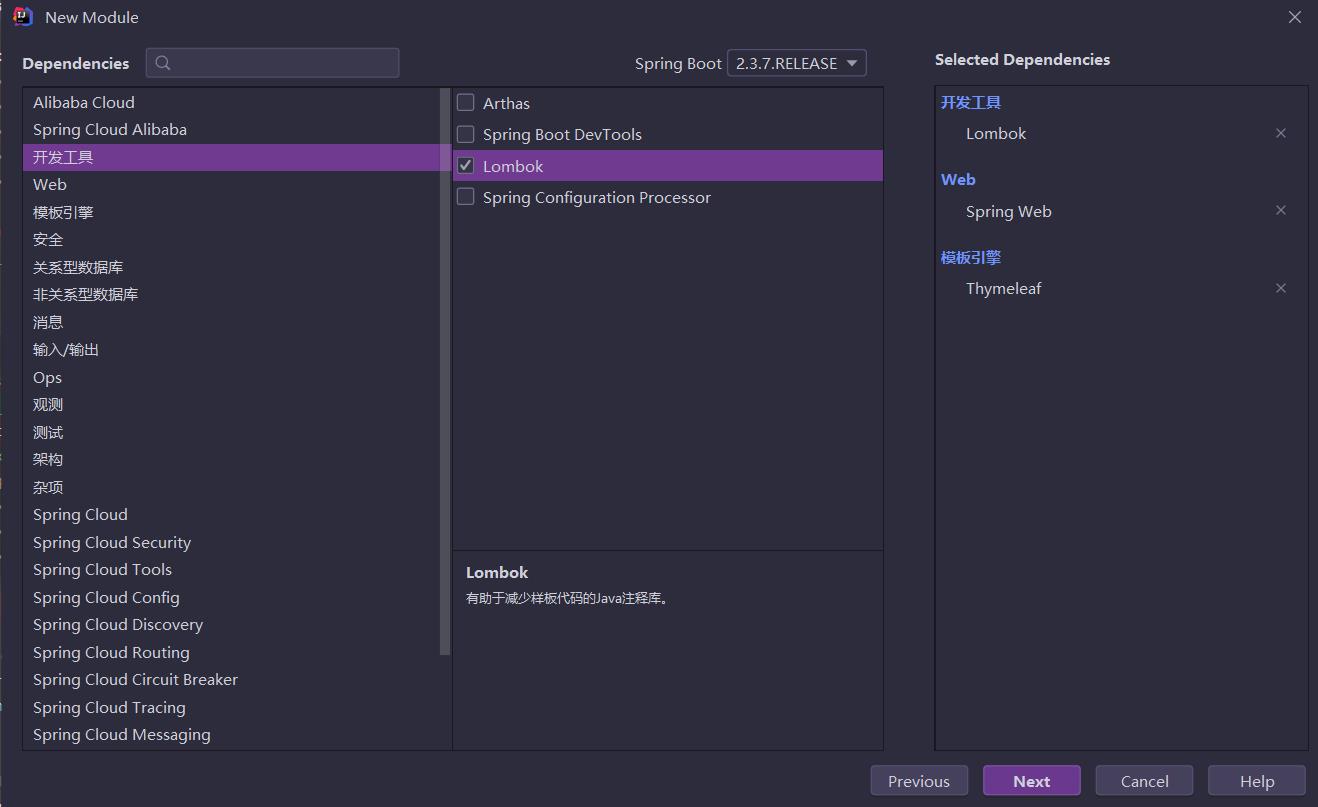Click the category list vertical scrollbar
The width and height of the screenshot is (1318, 807).
coord(446,372)
